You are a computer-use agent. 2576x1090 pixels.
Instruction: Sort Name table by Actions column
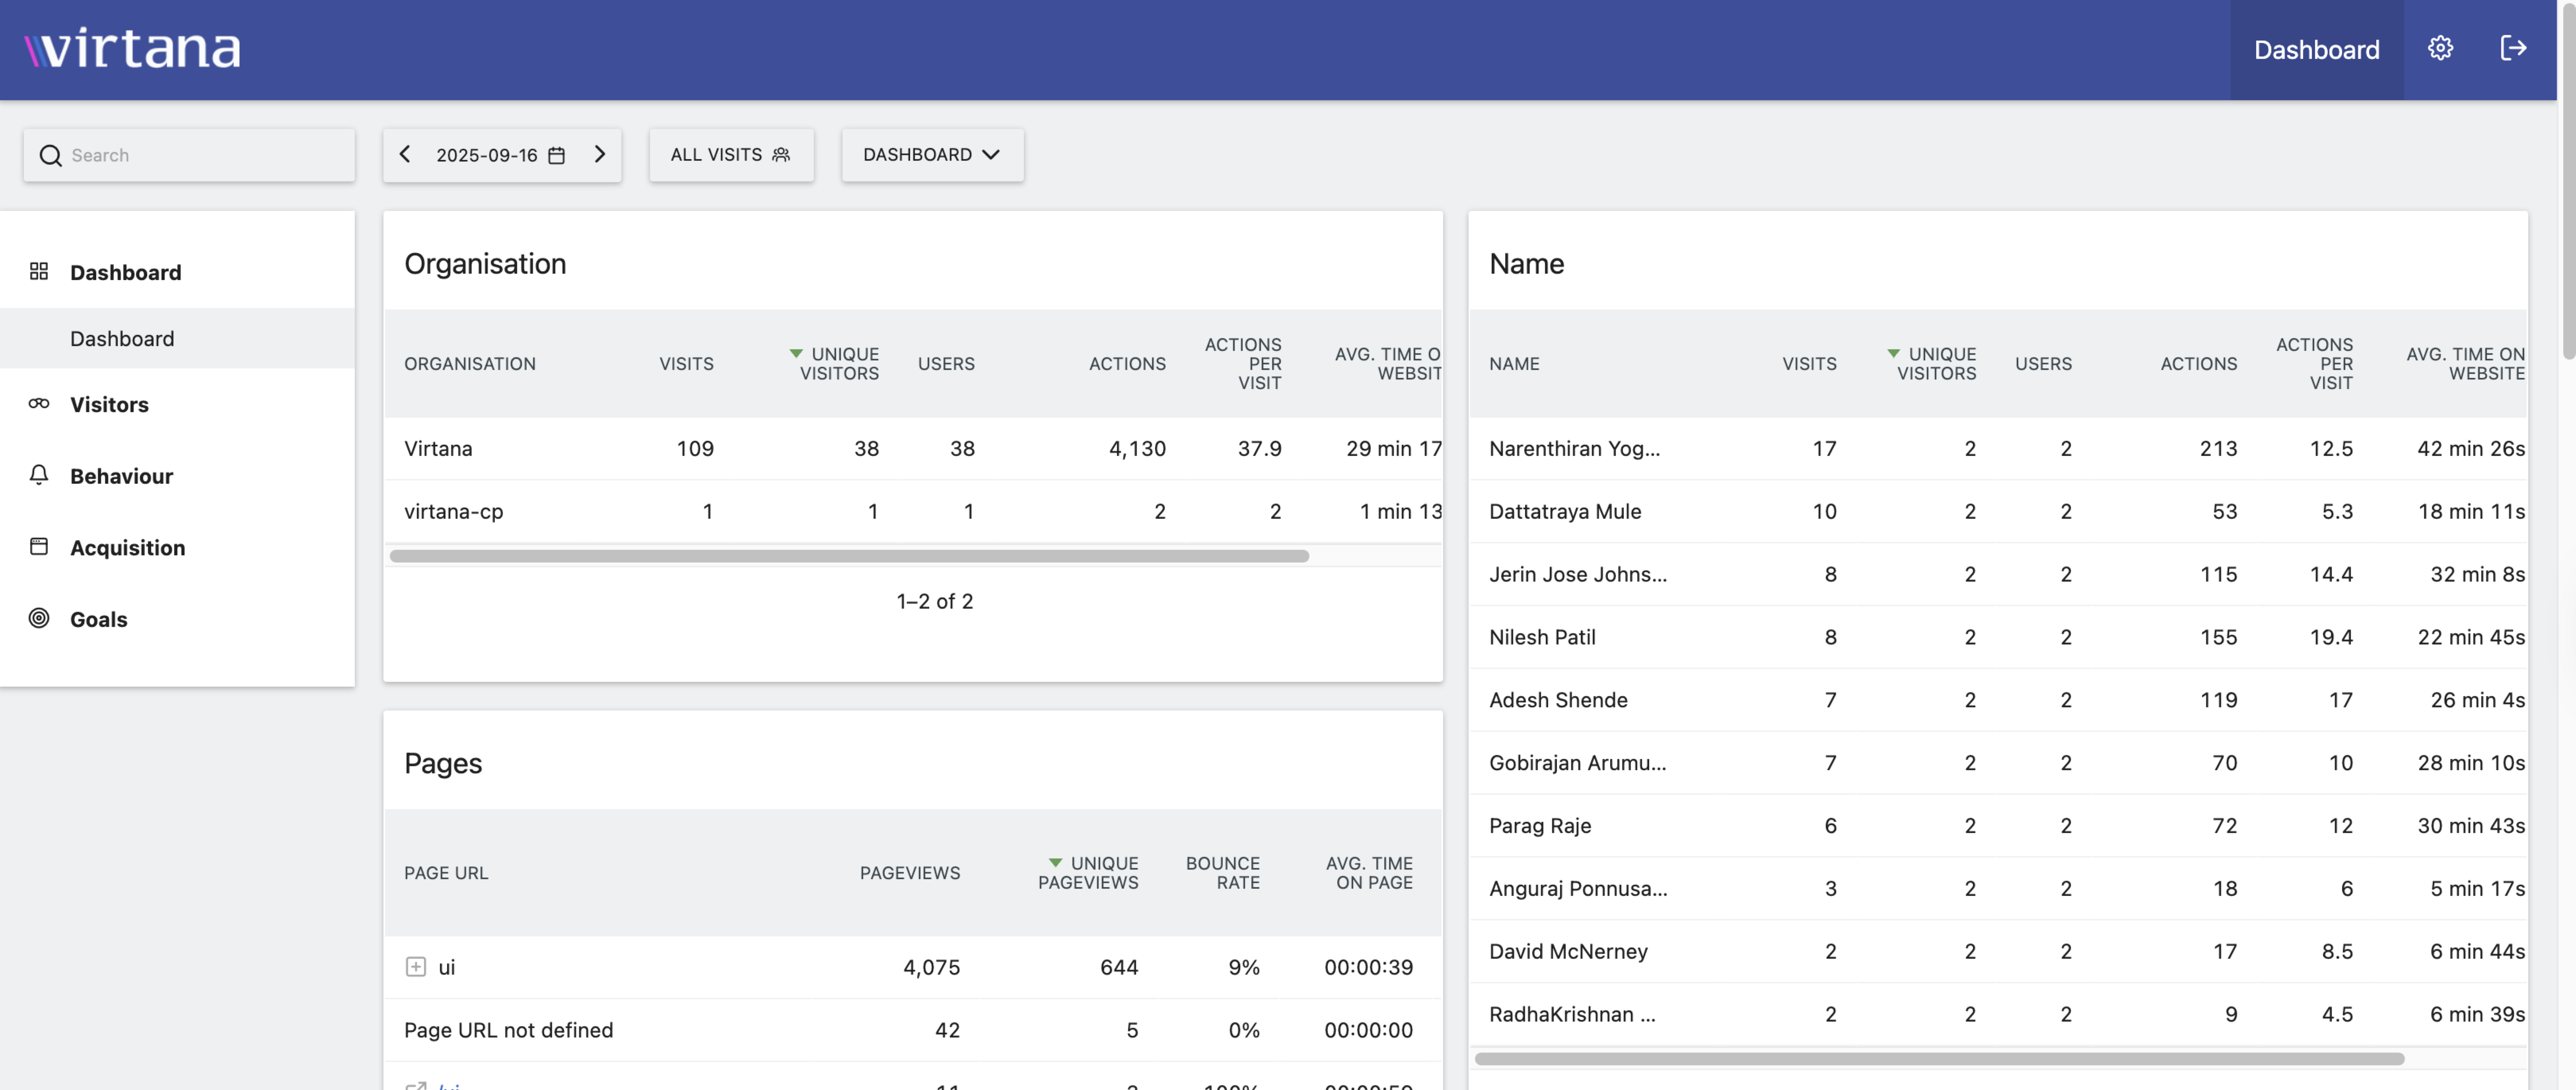2198,364
